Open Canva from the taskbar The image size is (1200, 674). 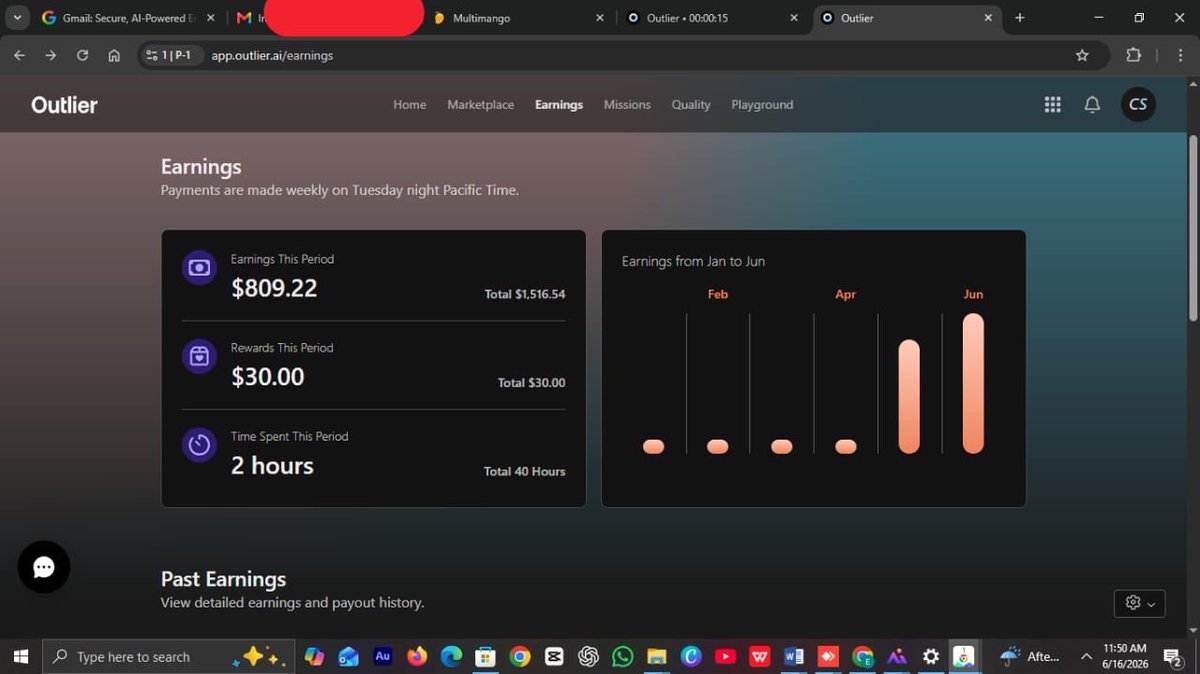[691, 656]
